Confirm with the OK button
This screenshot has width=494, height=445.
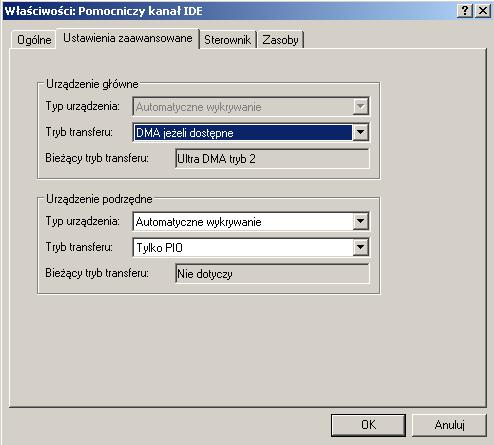(x=368, y=425)
